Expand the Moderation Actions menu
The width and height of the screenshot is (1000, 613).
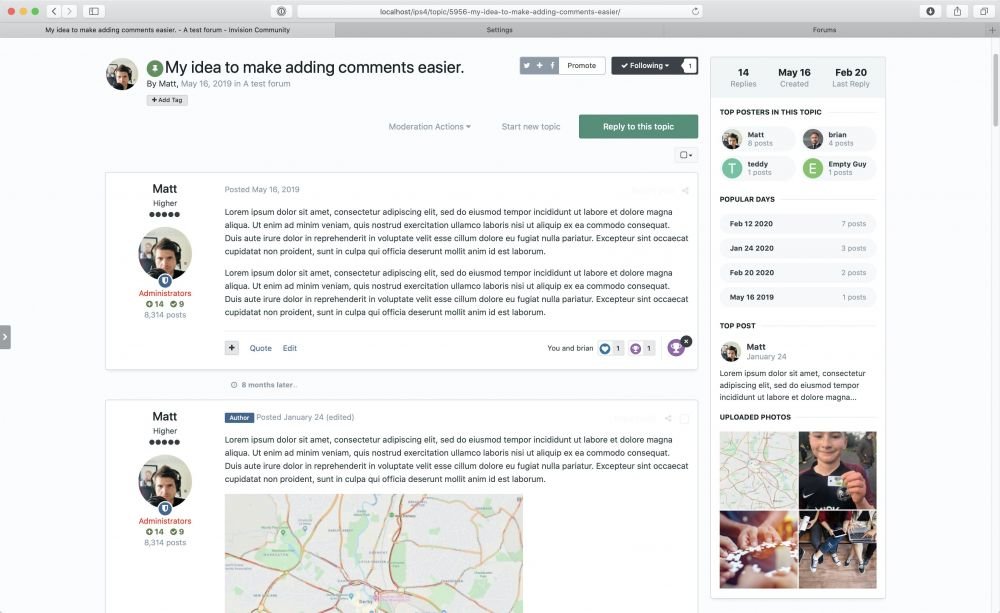pyautogui.click(x=429, y=127)
